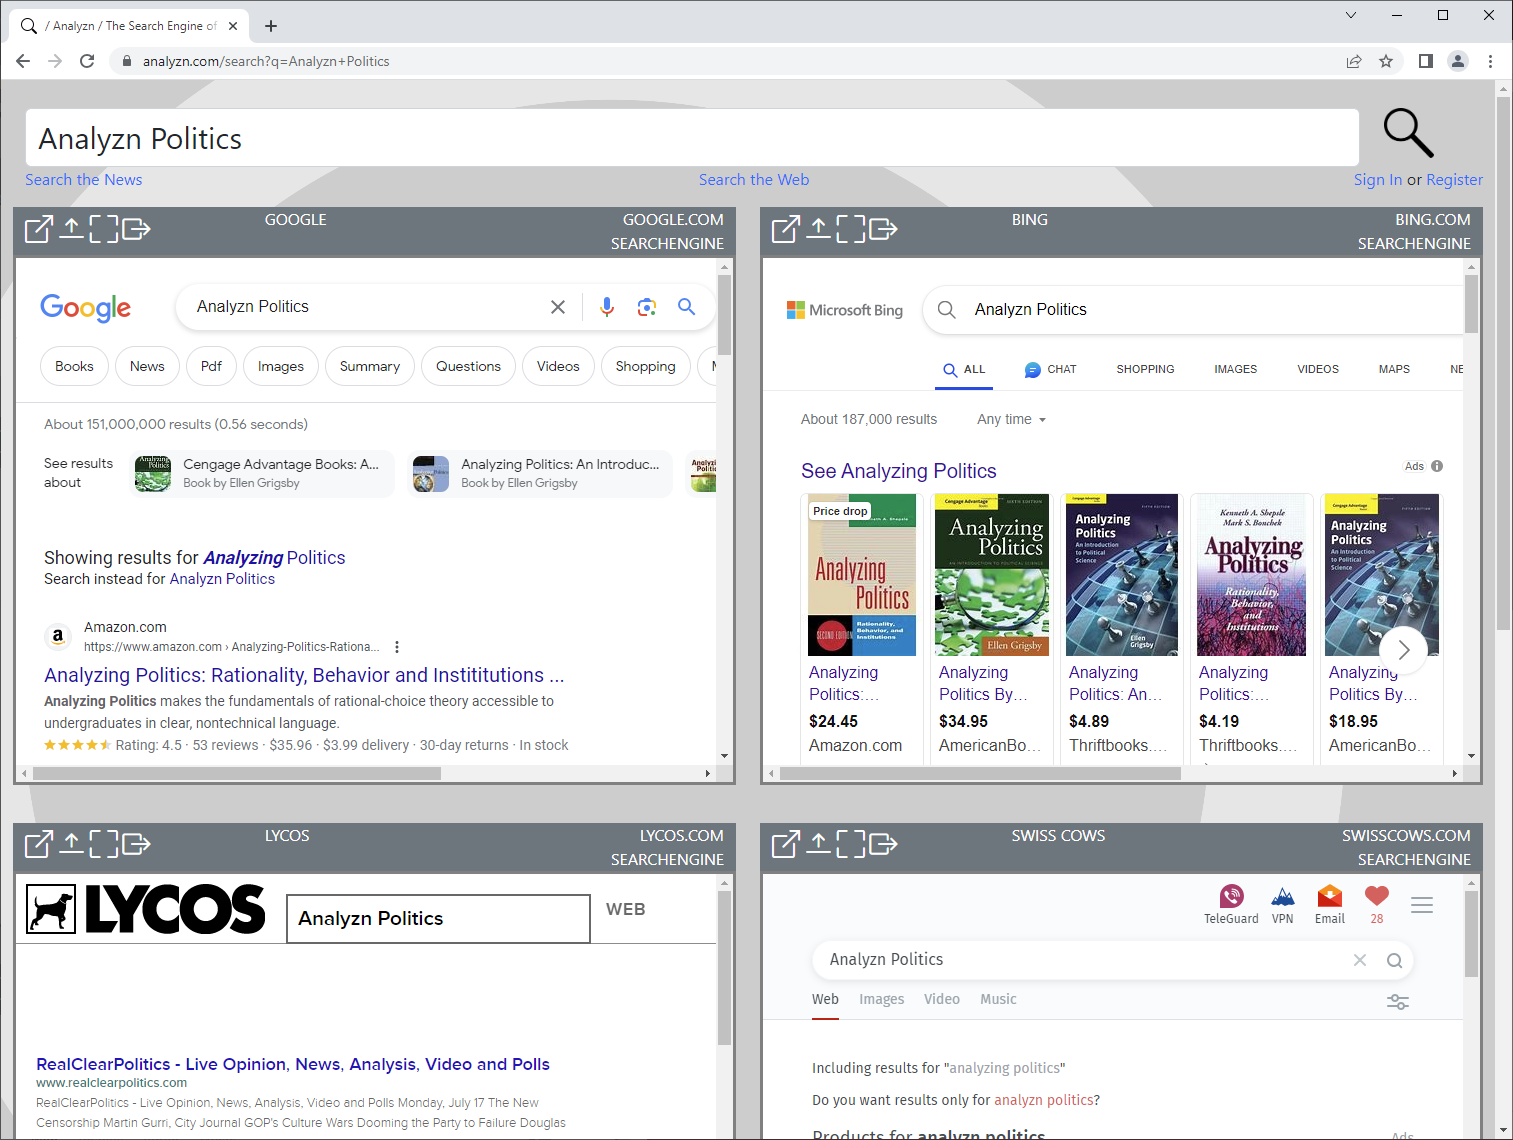Click Swisscows search magnifier icon
1513x1140 pixels.
coord(1394,960)
